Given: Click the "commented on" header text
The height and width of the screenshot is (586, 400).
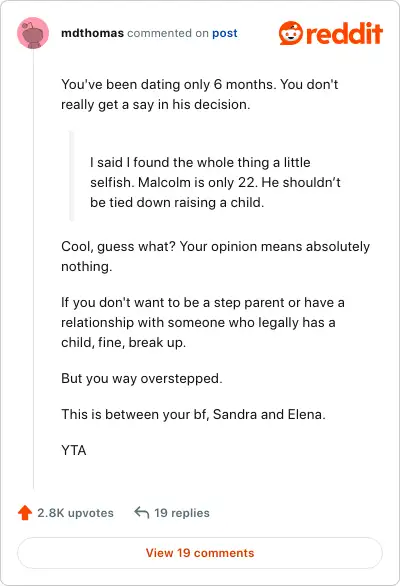Looking at the screenshot, I should pyautogui.click(x=168, y=33).
